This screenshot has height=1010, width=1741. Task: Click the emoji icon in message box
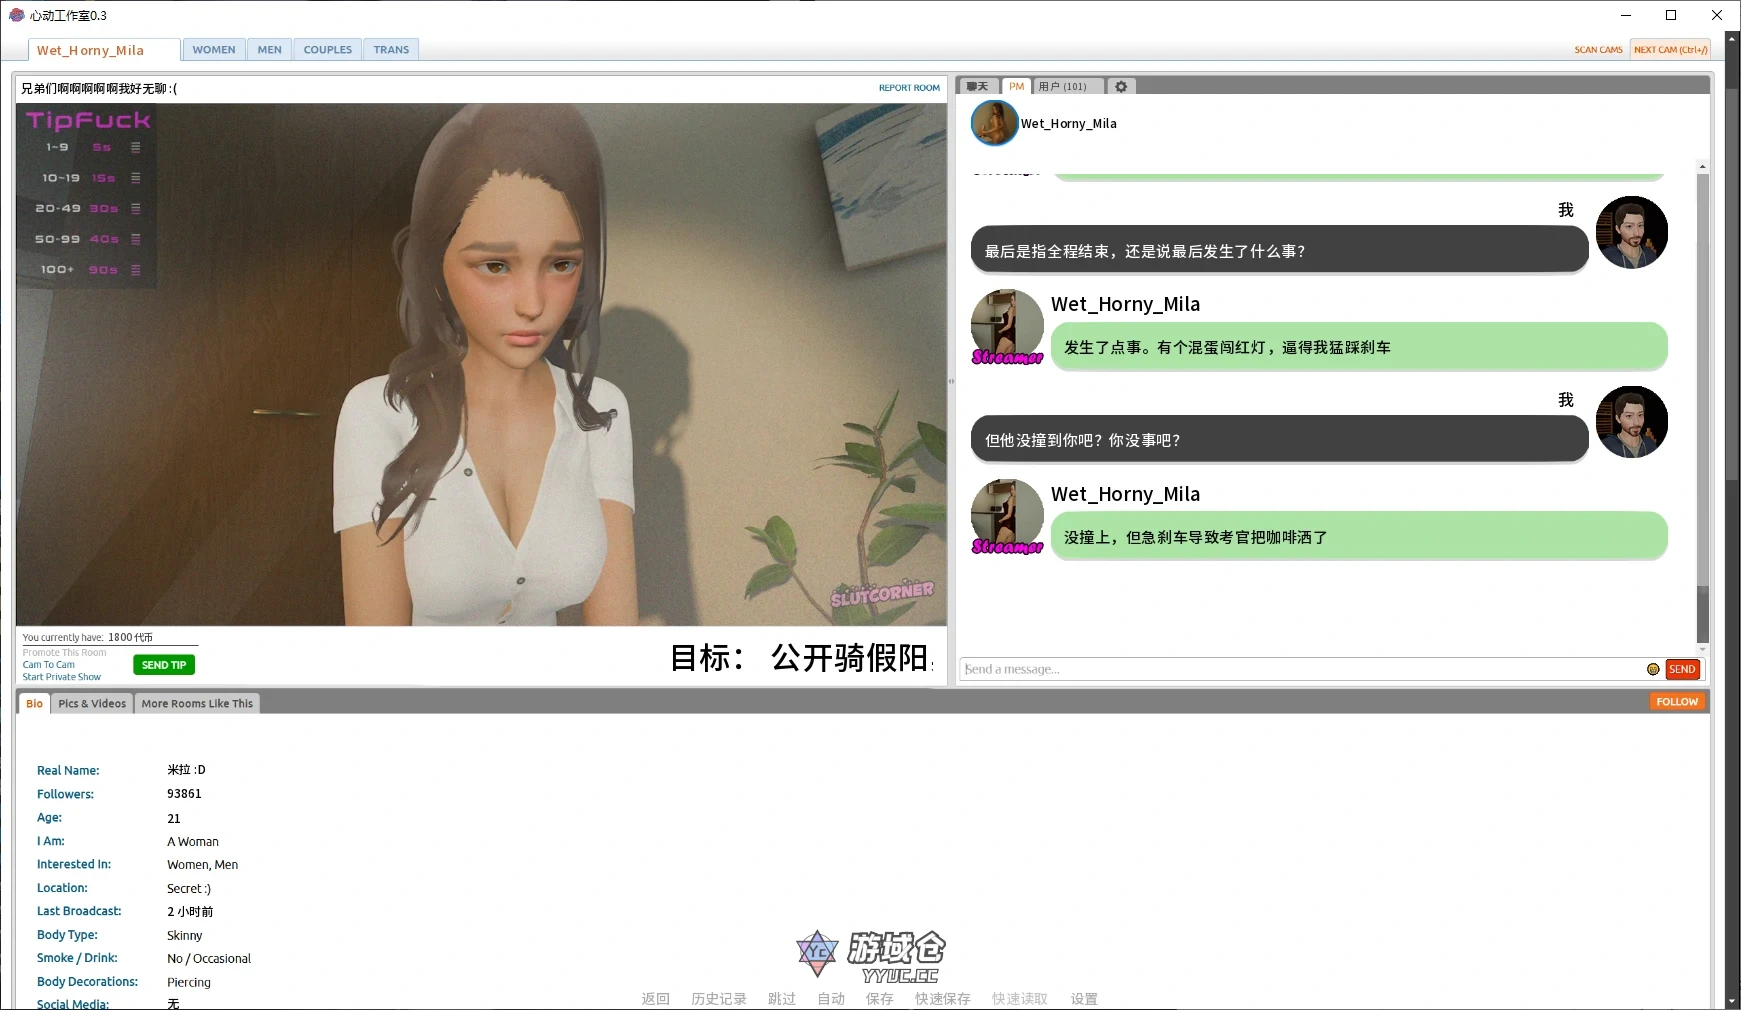(x=1653, y=669)
